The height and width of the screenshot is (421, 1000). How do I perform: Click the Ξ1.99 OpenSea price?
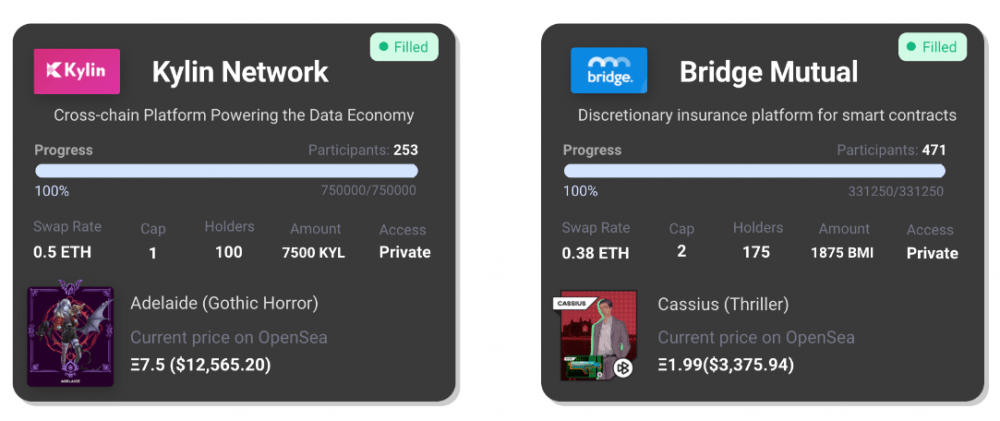pyautogui.click(x=726, y=365)
